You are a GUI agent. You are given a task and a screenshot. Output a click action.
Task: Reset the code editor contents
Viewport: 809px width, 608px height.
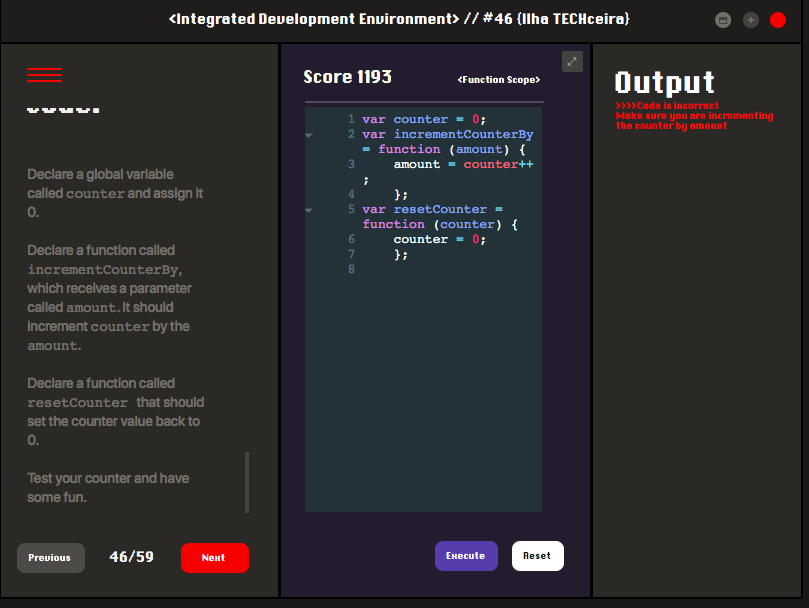pyautogui.click(x=538, y=556)
